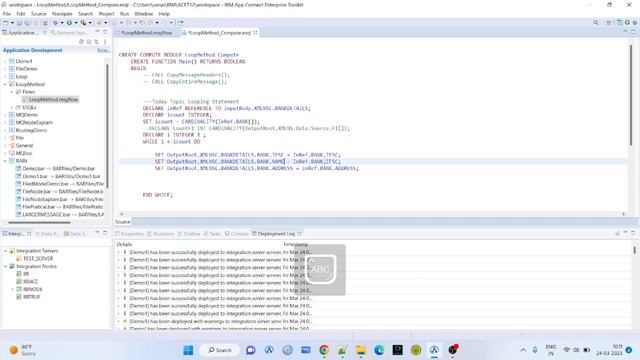
Task: Open the Tasks view tab
Action: click(212, 234)
